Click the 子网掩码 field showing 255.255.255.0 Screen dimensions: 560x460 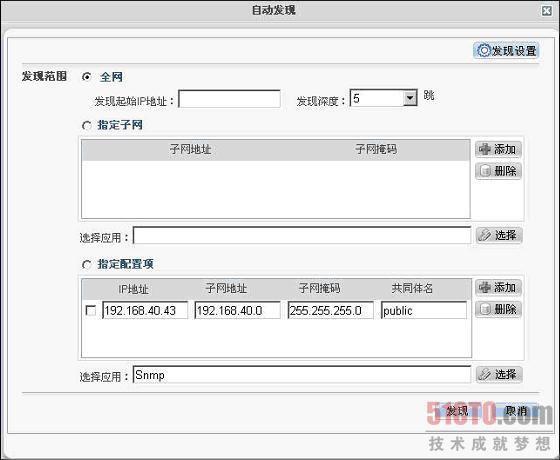pyautogui.click(x=331, y=310)
